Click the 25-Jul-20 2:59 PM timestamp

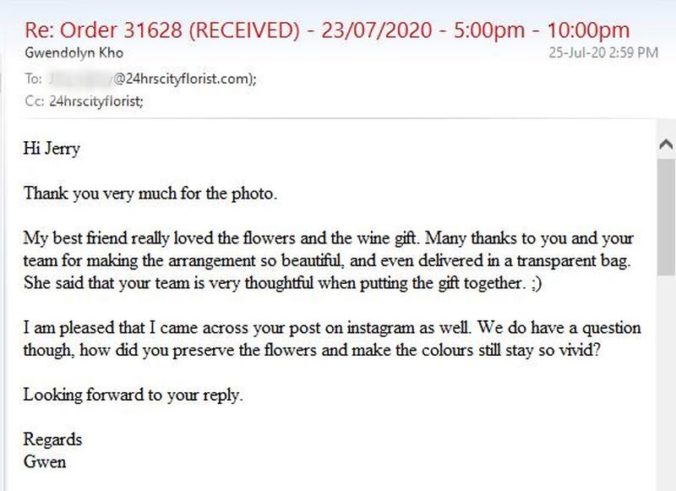click(603, 53)
